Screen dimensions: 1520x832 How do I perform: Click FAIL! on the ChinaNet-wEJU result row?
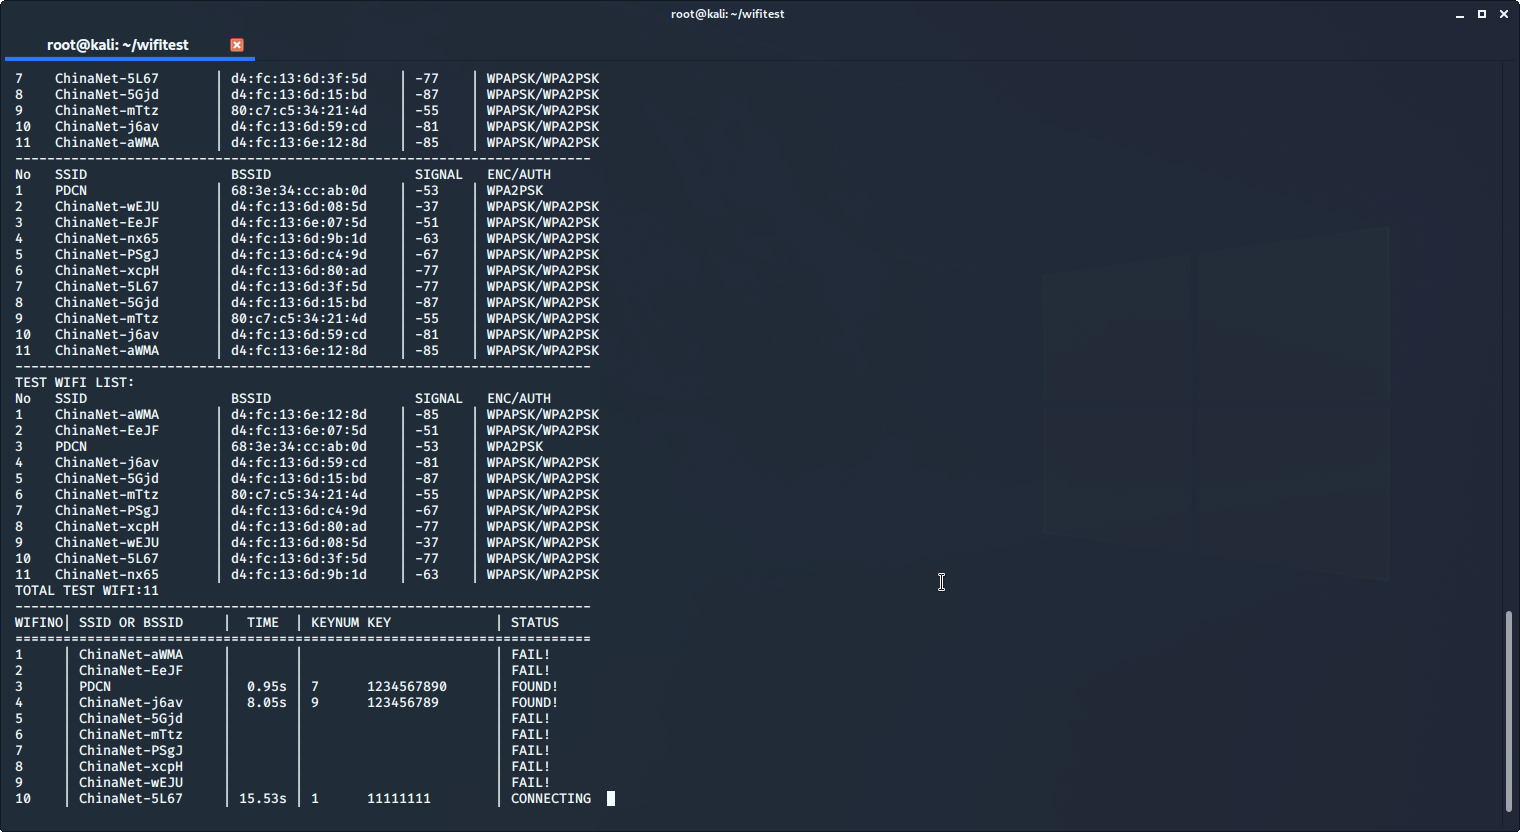pos(531,782)
